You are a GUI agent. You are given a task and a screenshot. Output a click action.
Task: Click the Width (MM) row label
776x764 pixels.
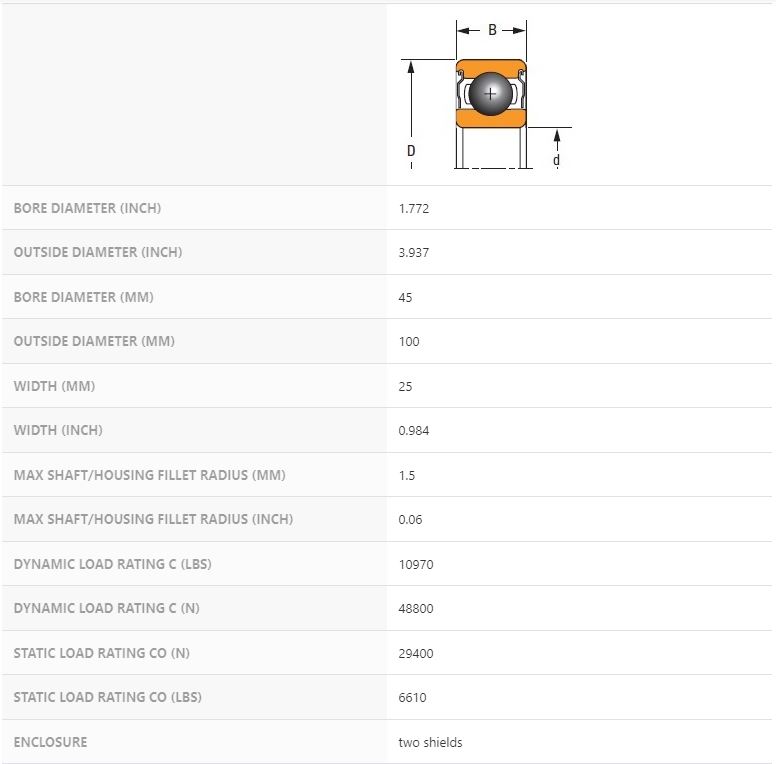pyautogui.click(x=54, y=386)
